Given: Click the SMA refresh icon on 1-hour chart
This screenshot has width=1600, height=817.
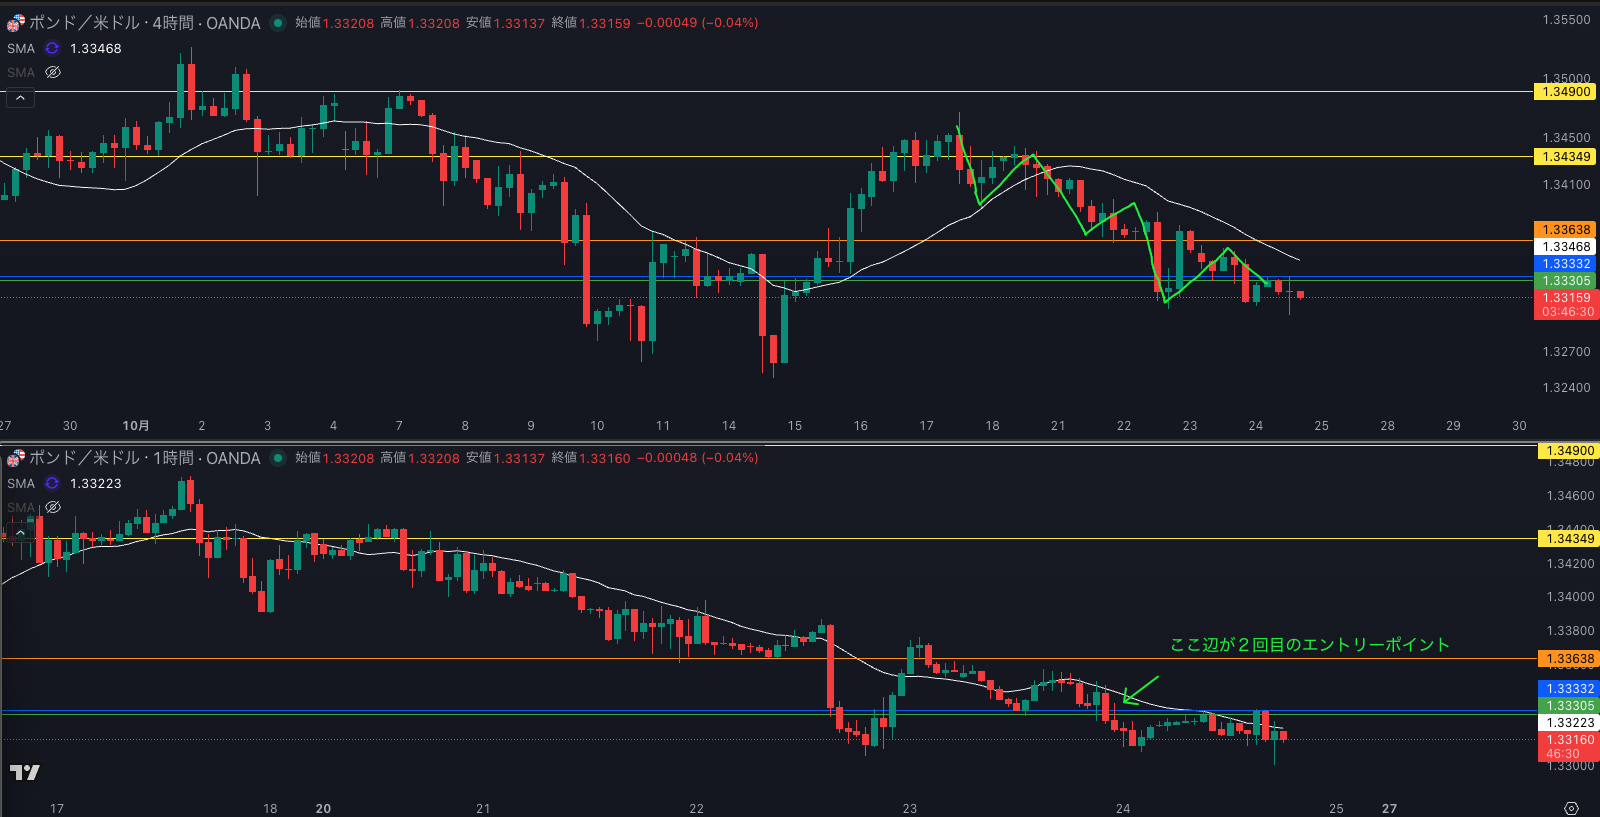Looking at the screenshot, I should (x=52, y=483).
